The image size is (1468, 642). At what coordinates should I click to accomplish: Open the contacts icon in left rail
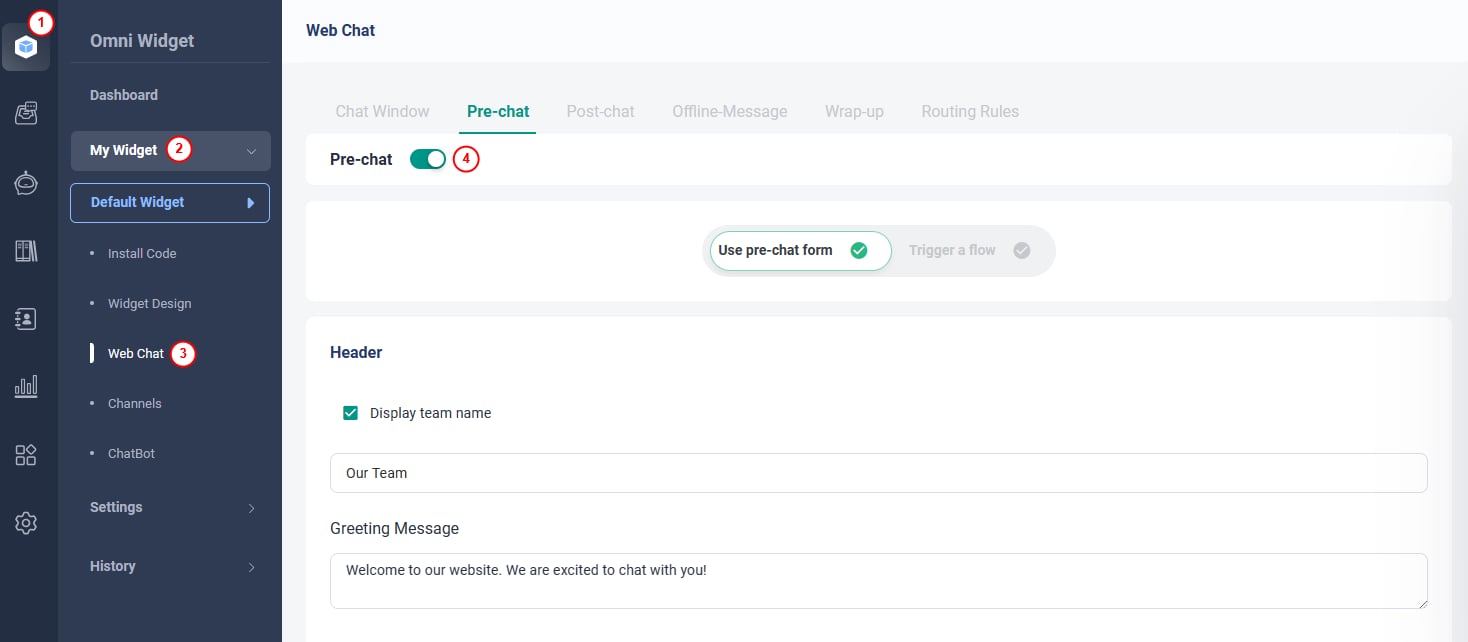(x=26, y=319)
